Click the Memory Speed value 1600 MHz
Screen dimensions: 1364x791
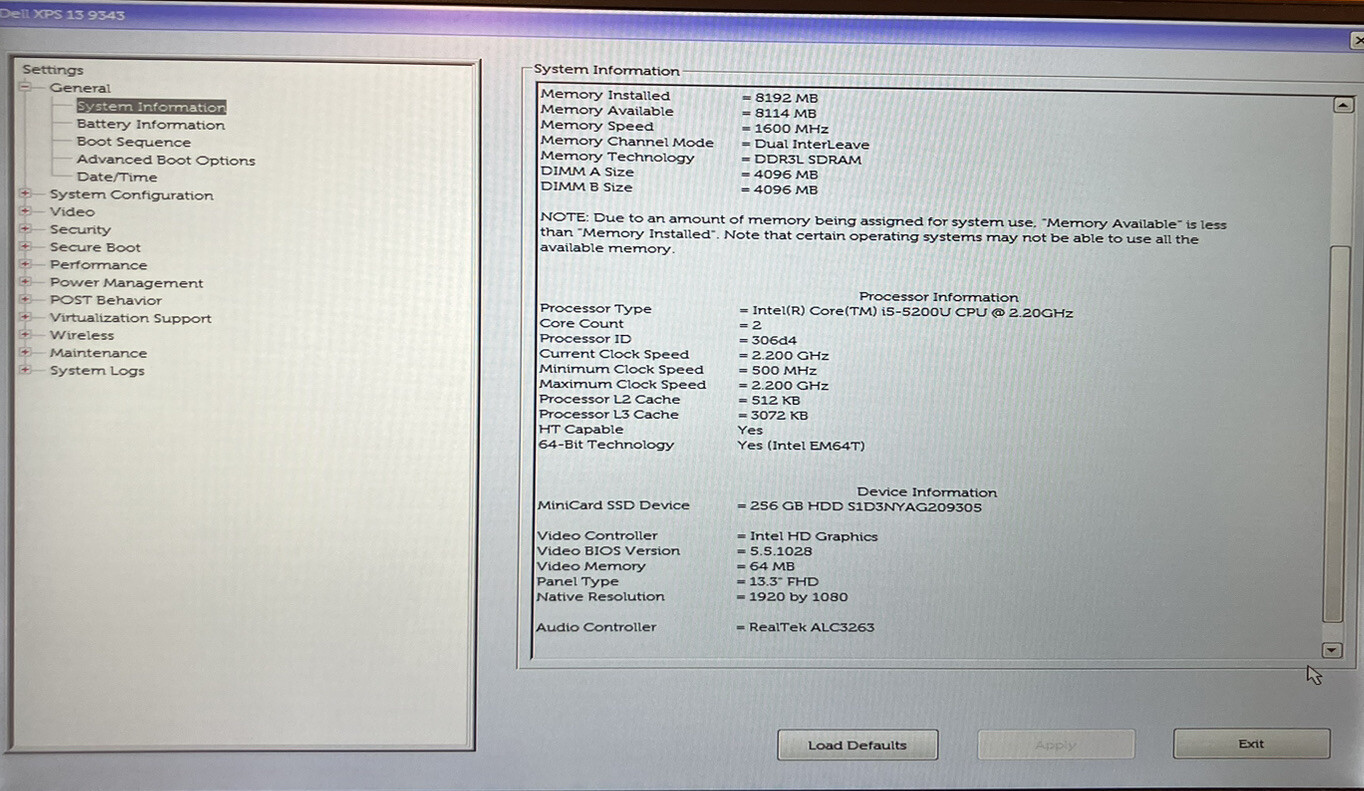coord(790,129)
